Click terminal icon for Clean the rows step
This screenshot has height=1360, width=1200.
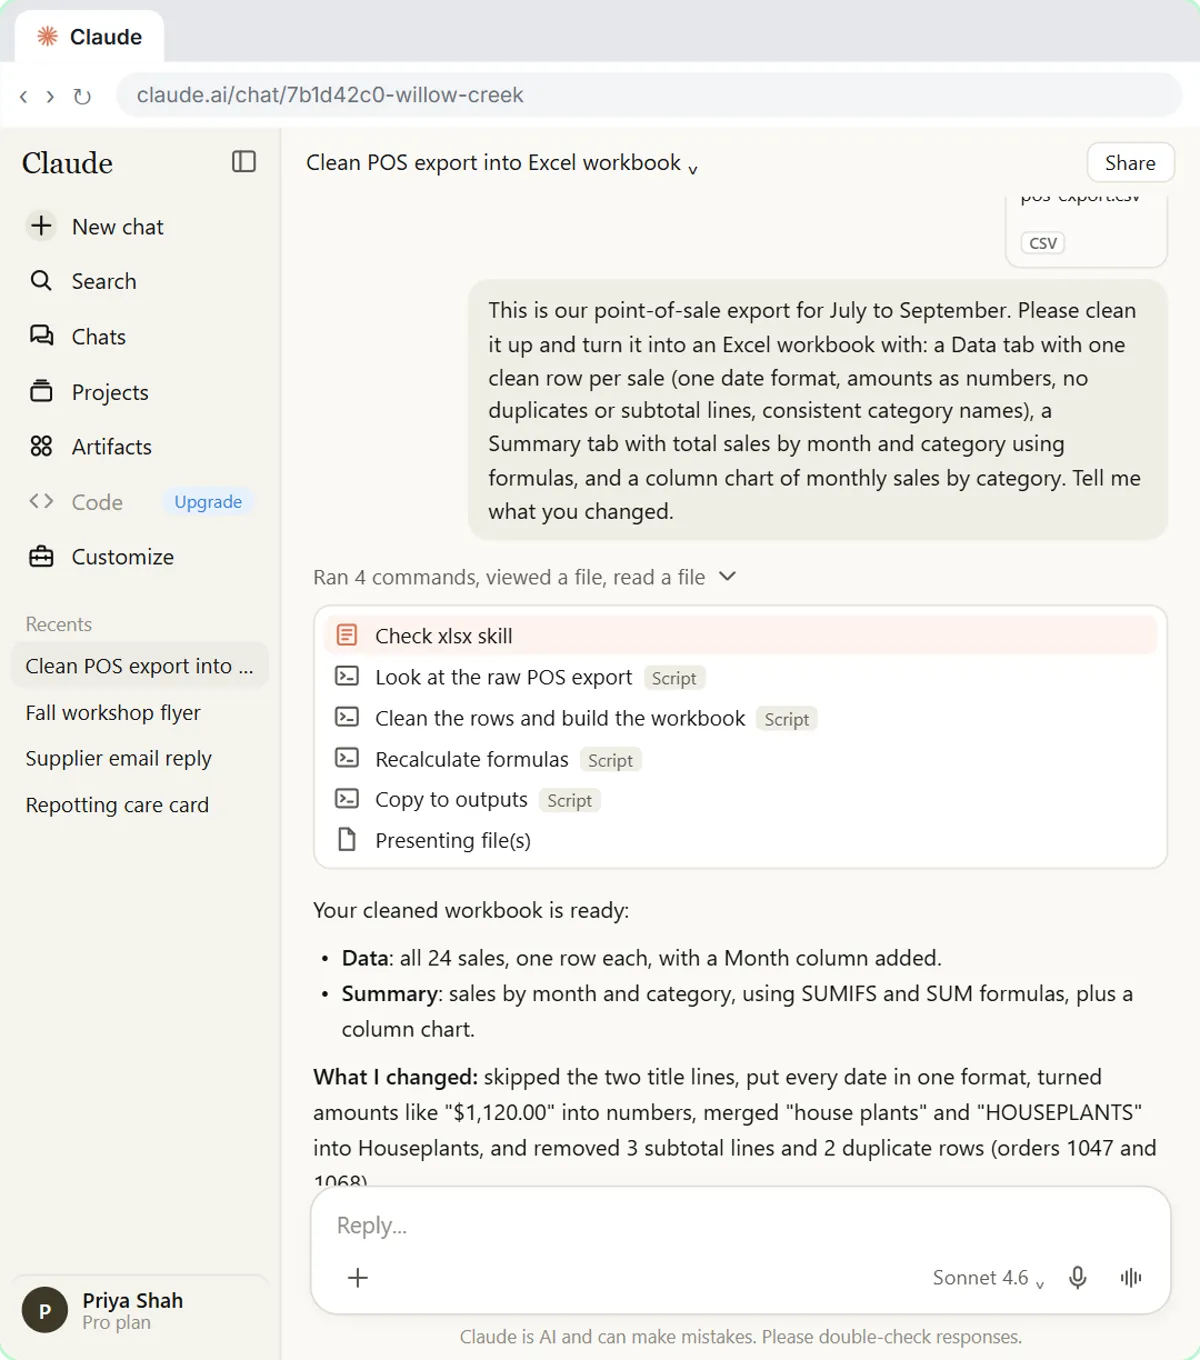coord(347,718)
